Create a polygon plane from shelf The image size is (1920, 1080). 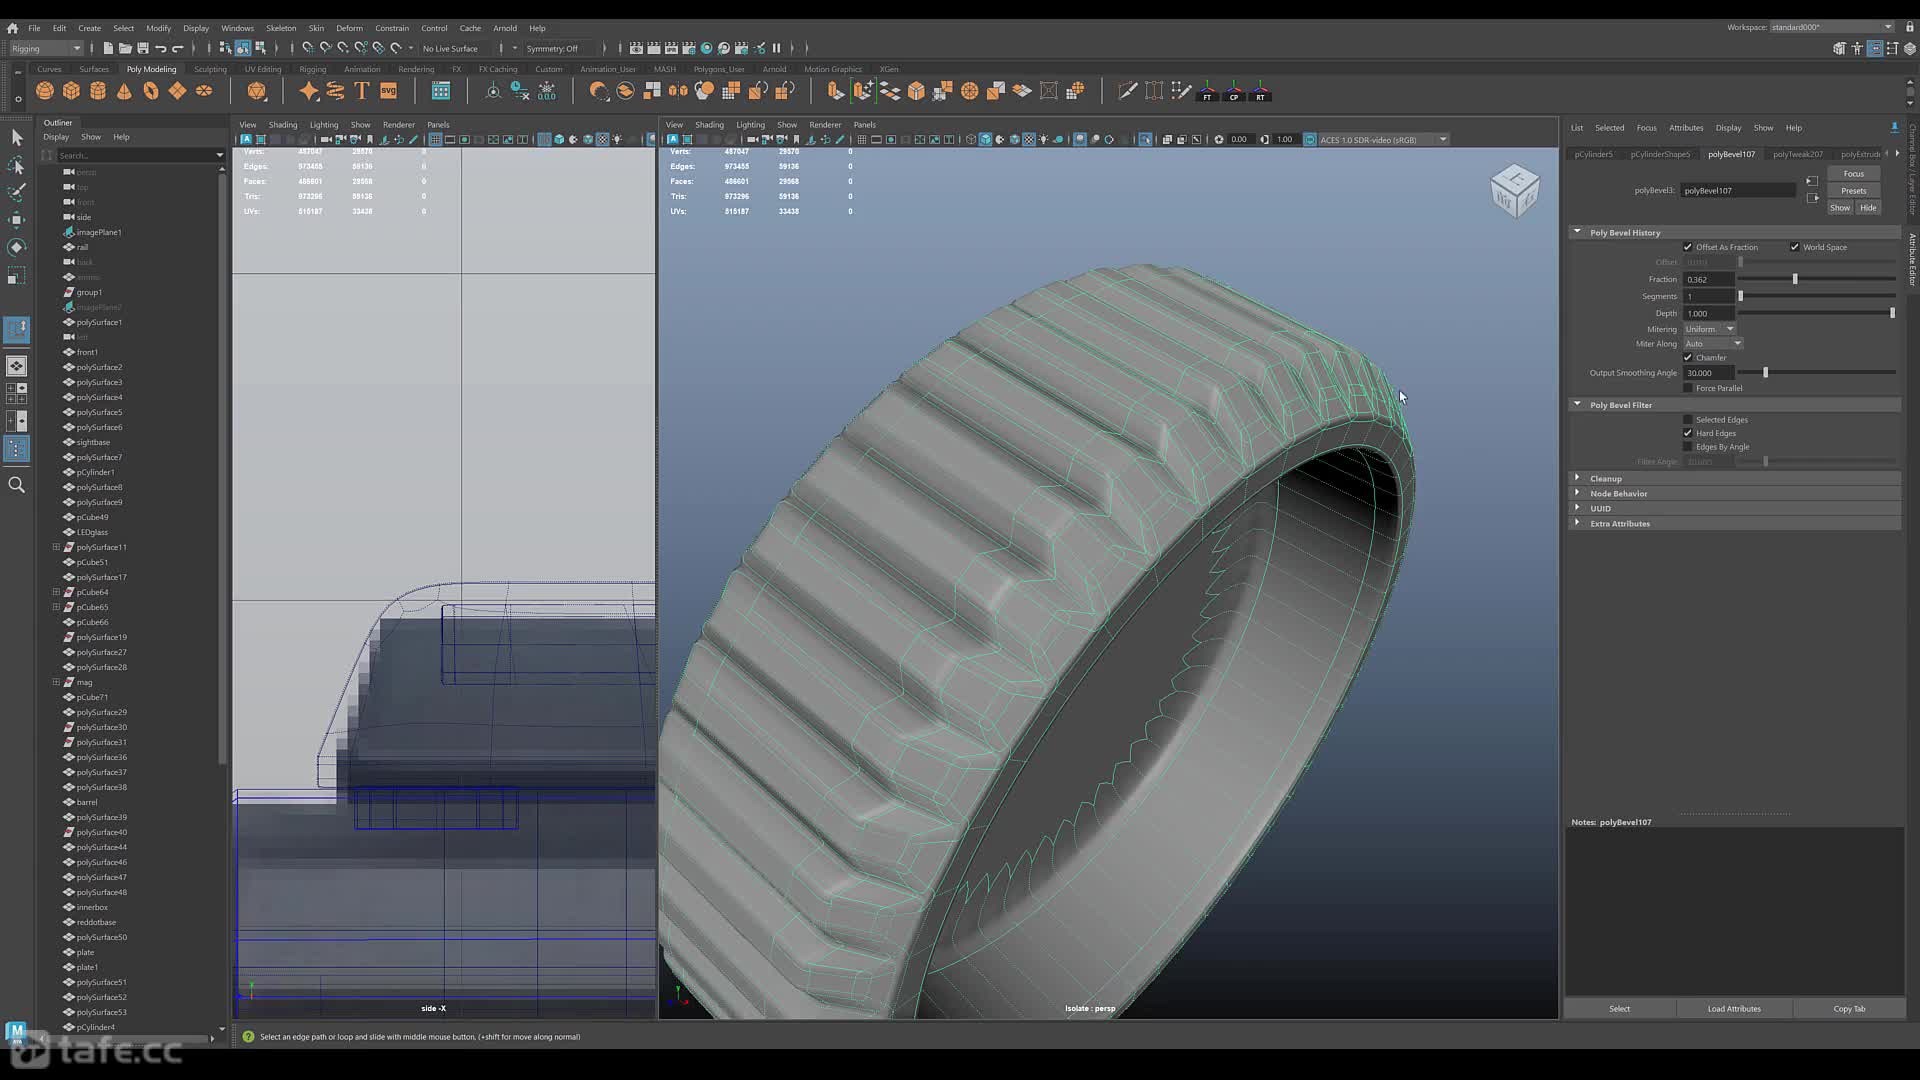pos(177,91)
